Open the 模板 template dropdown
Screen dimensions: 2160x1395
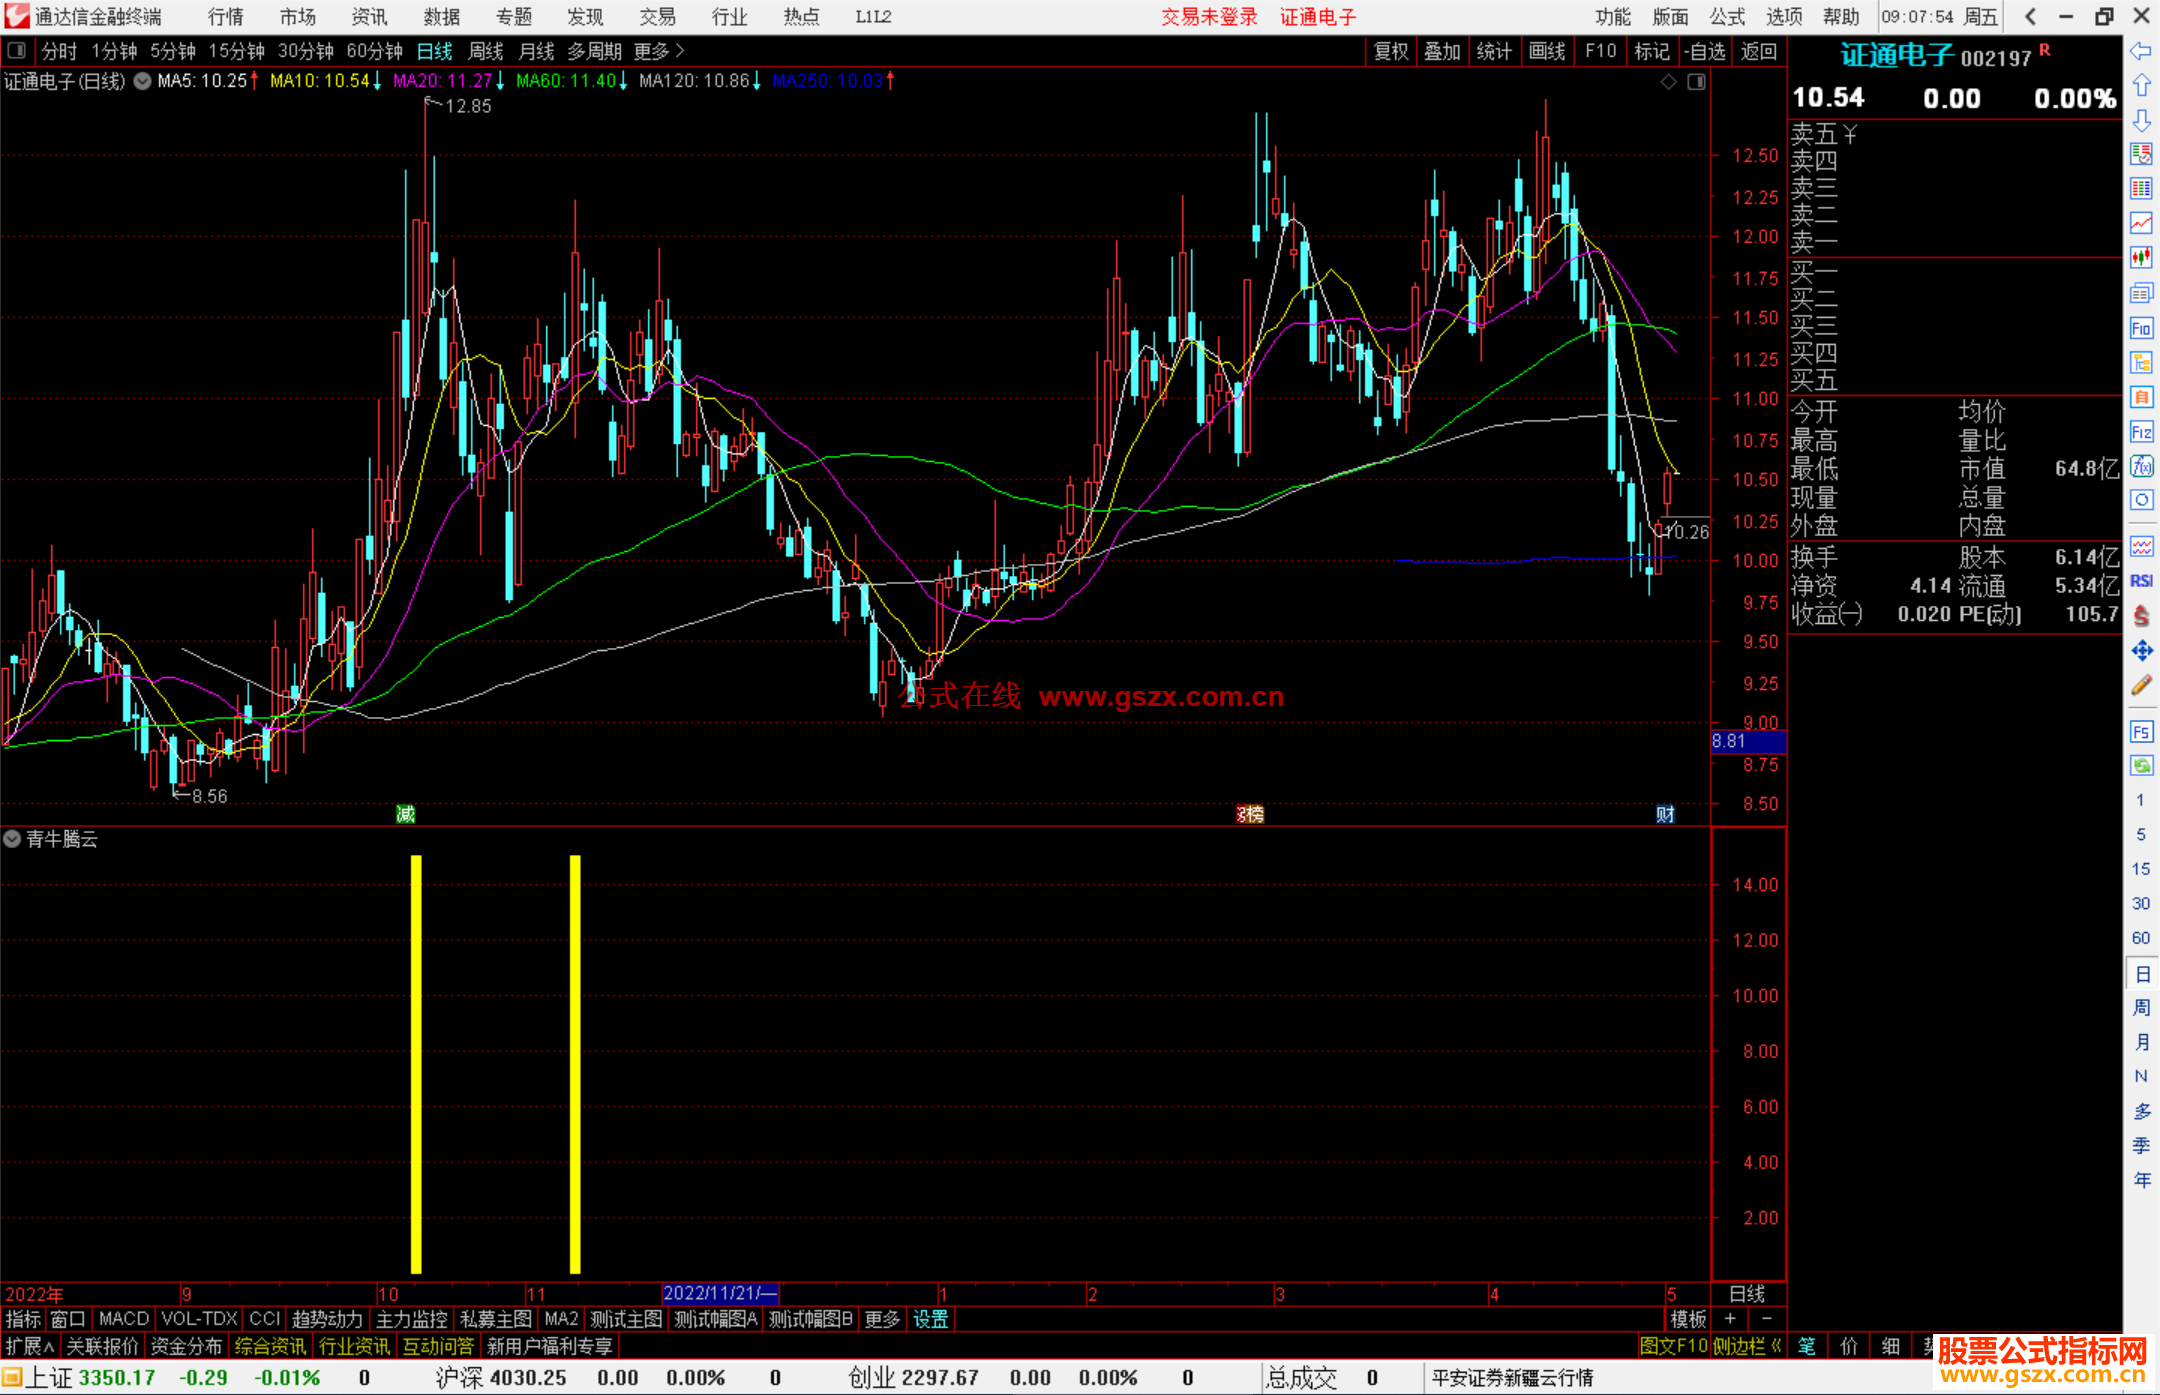click(1688, 1319)
